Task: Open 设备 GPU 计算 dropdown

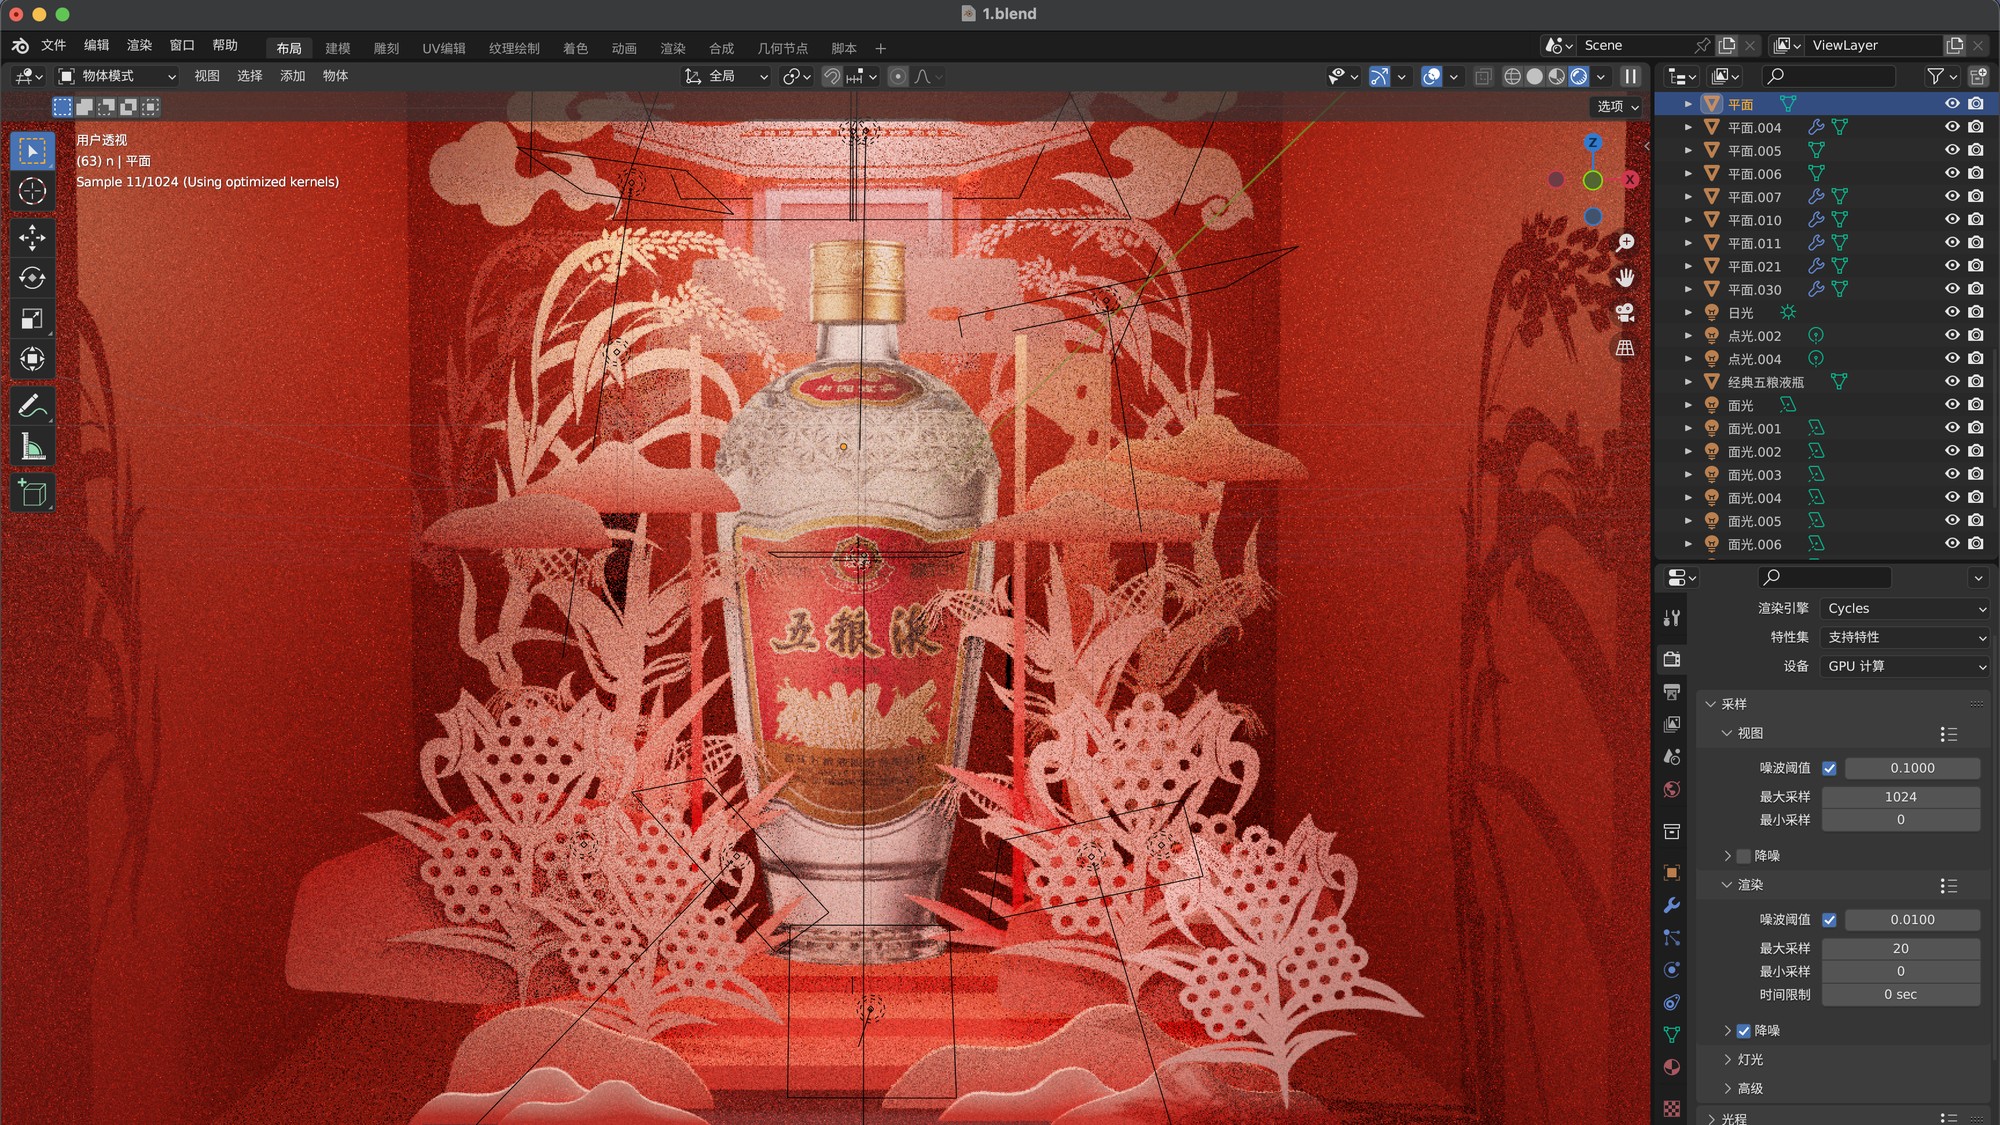Action: (1905, 666)
